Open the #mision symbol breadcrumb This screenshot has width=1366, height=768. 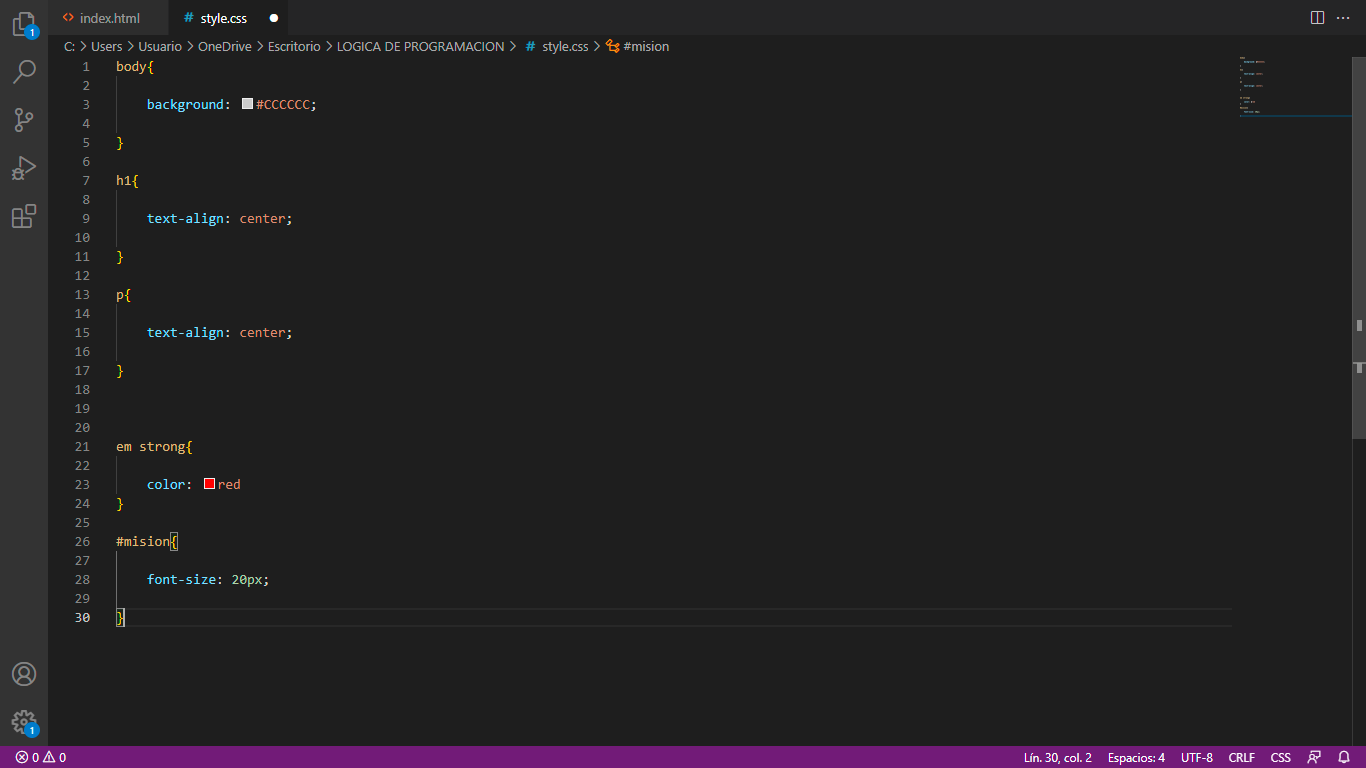point(646,46)
